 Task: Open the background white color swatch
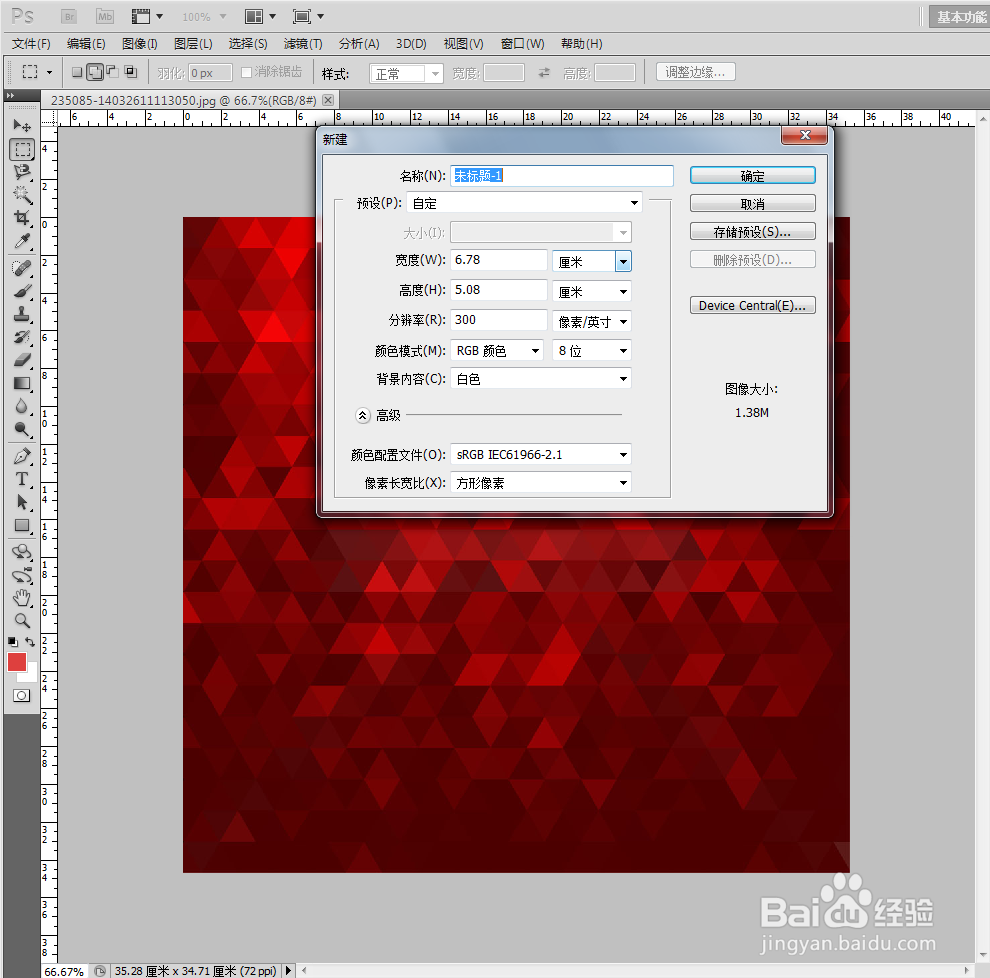click(32, 676)
